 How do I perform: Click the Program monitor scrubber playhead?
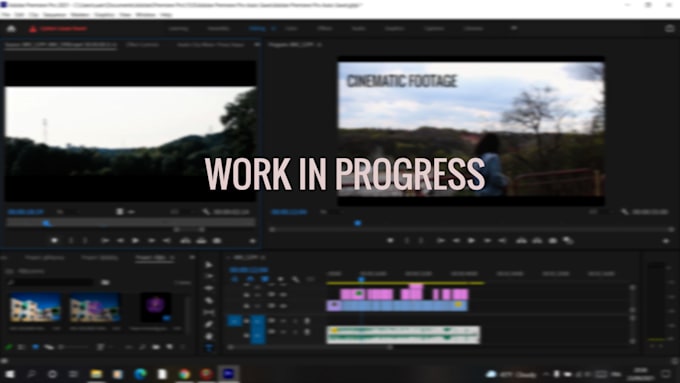click(x=357, y=223)
